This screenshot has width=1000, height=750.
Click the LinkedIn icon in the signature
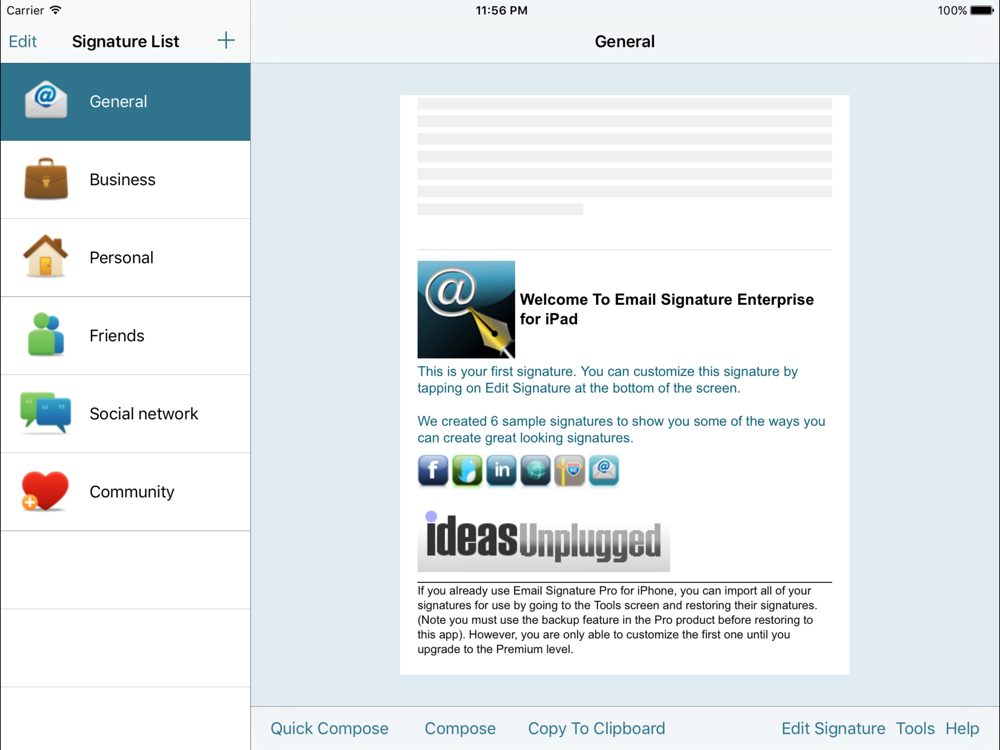(501, 471)
